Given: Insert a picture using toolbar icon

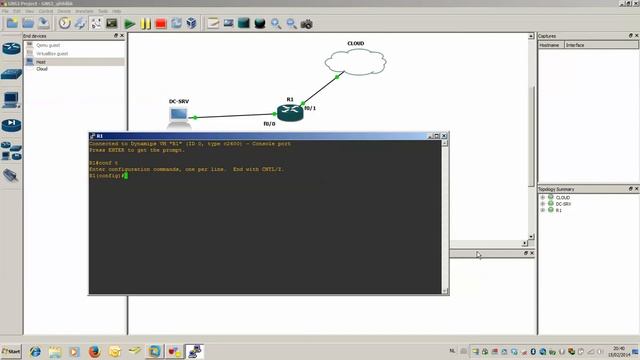Looking at the screenshot, I should (x=229, y=23).
